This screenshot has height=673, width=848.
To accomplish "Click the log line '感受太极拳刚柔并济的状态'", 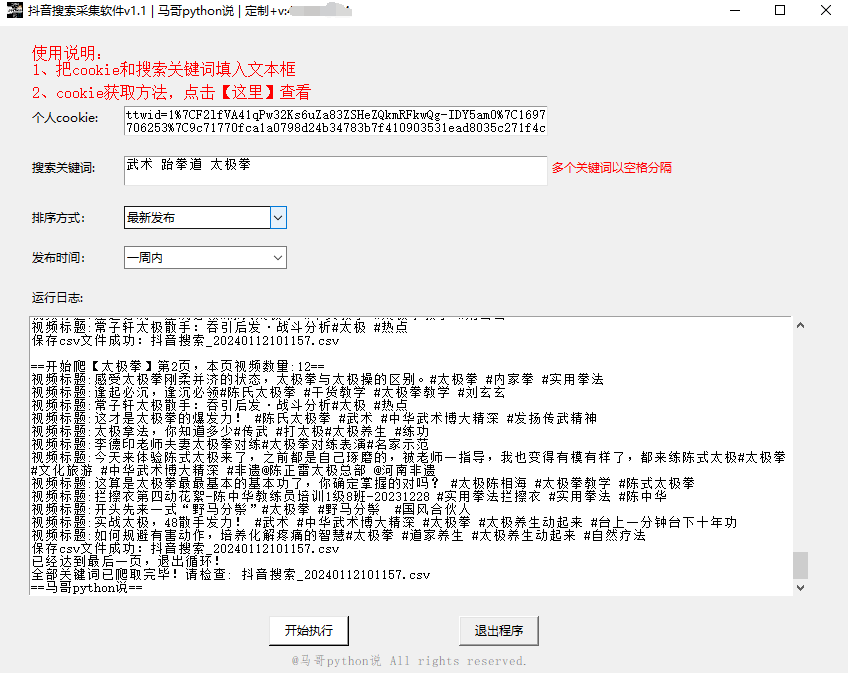I will [317, 379].
